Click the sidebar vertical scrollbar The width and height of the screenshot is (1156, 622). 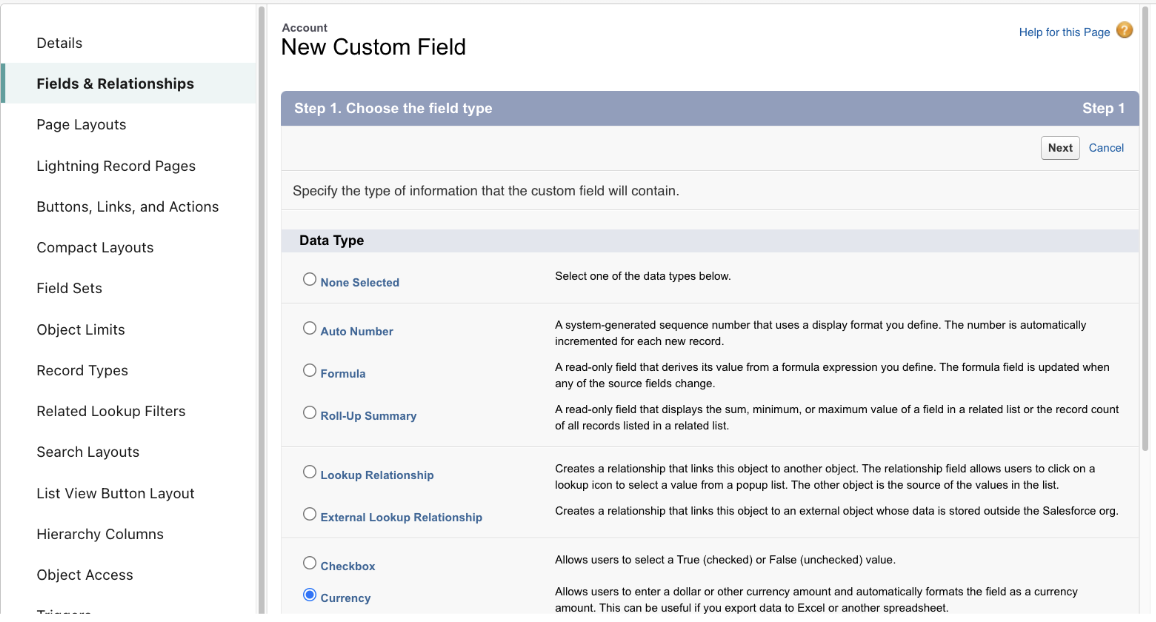261,310
